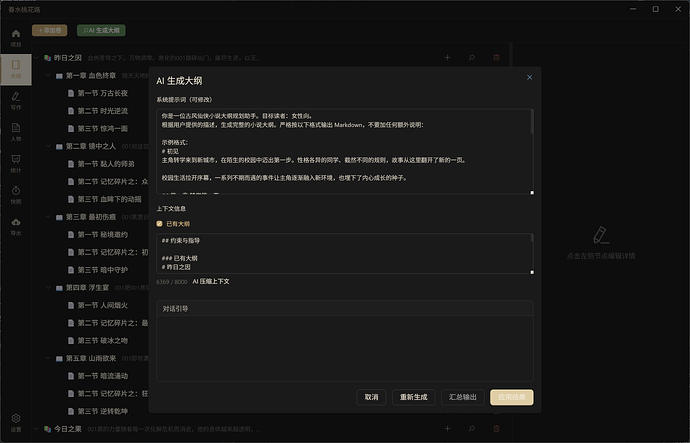Select 第一节 秘境邀约 in the tree
Screen dimensions: 690x443
click(103, 234)
